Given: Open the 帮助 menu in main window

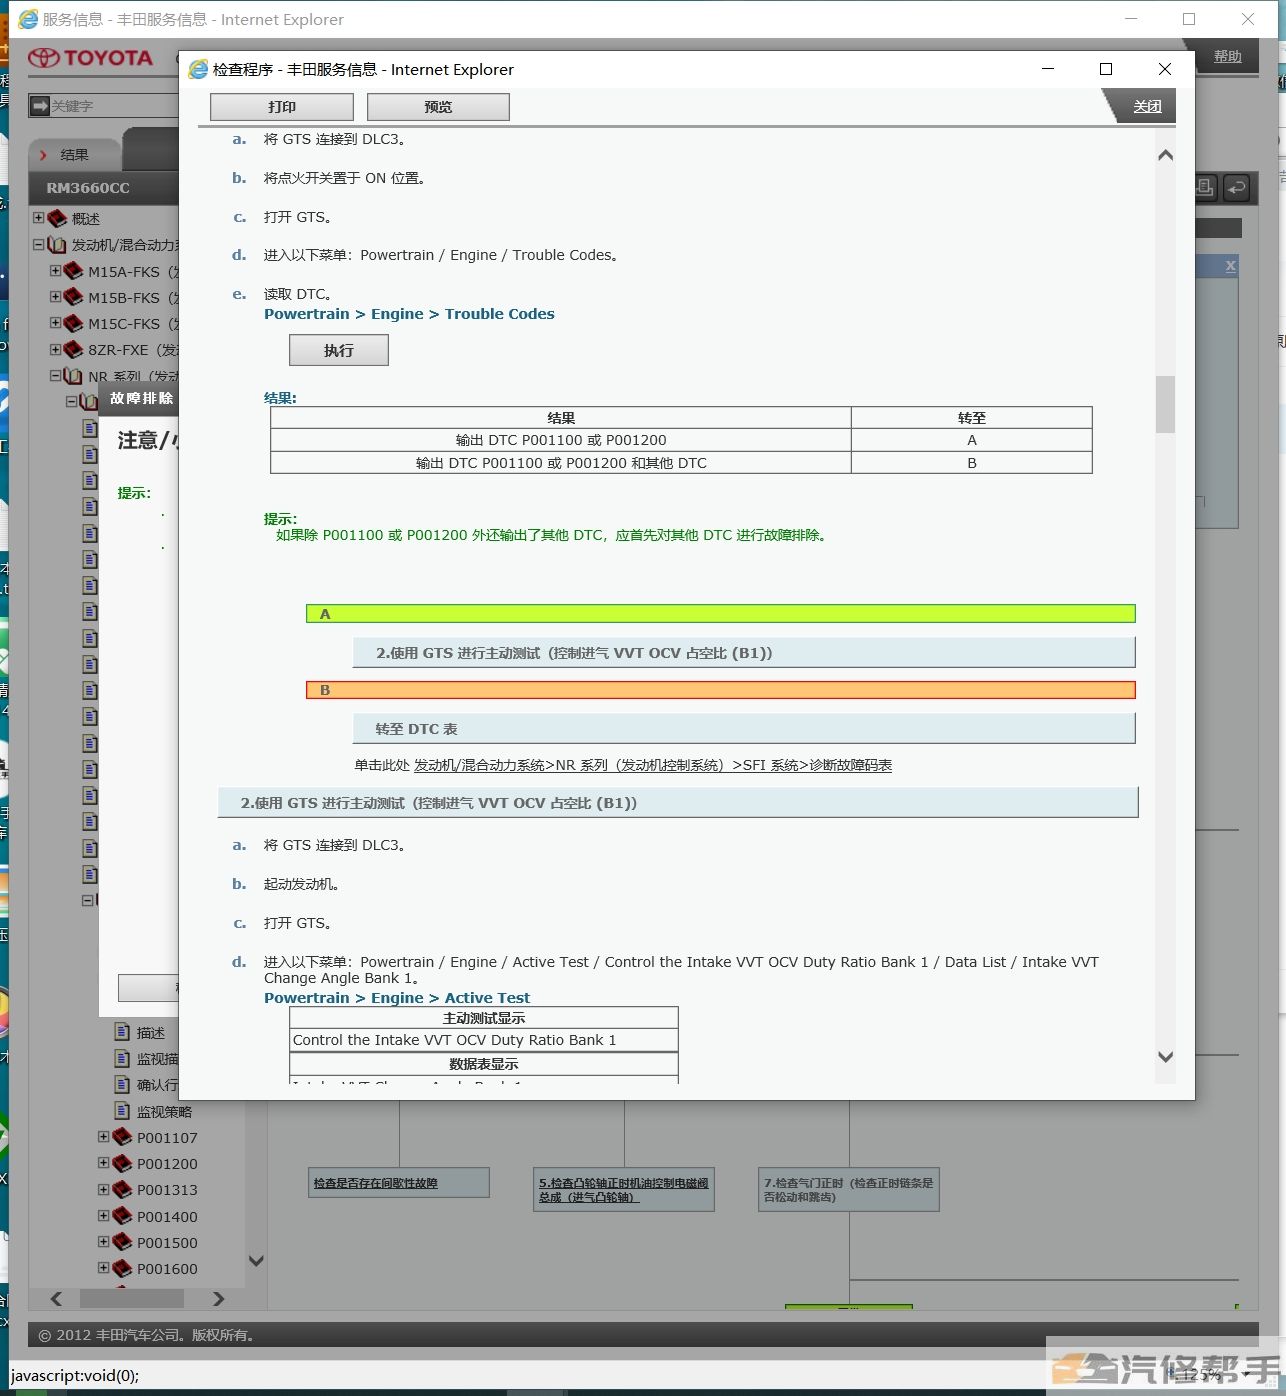Looking at the screenshot, I should point(1227,56).
